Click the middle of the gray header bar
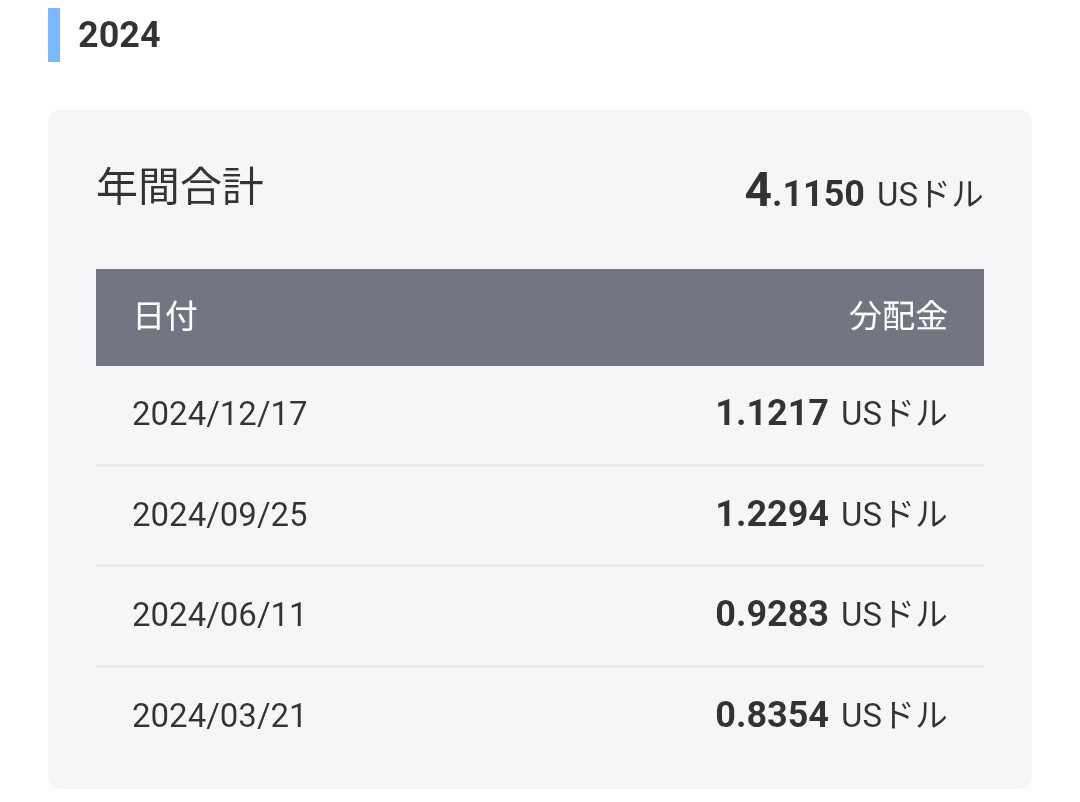 (540, 317)
